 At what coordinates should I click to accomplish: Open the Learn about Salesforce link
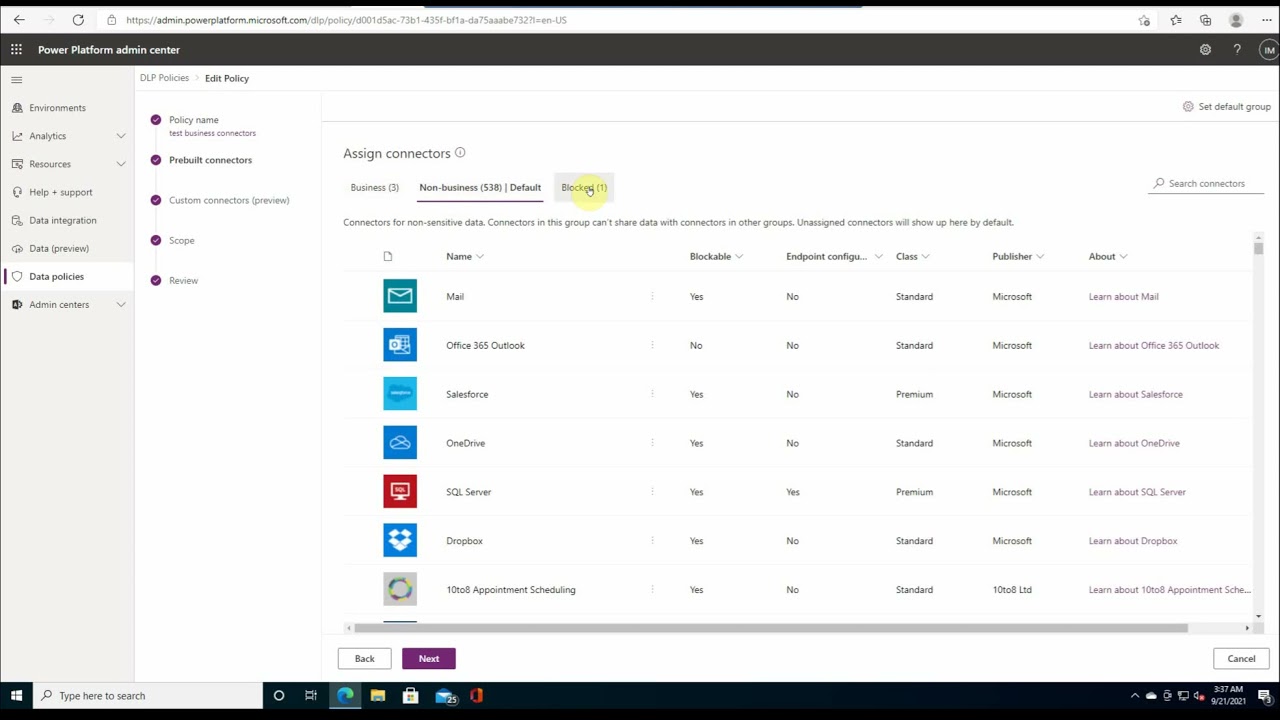[x=1136, y=395]
